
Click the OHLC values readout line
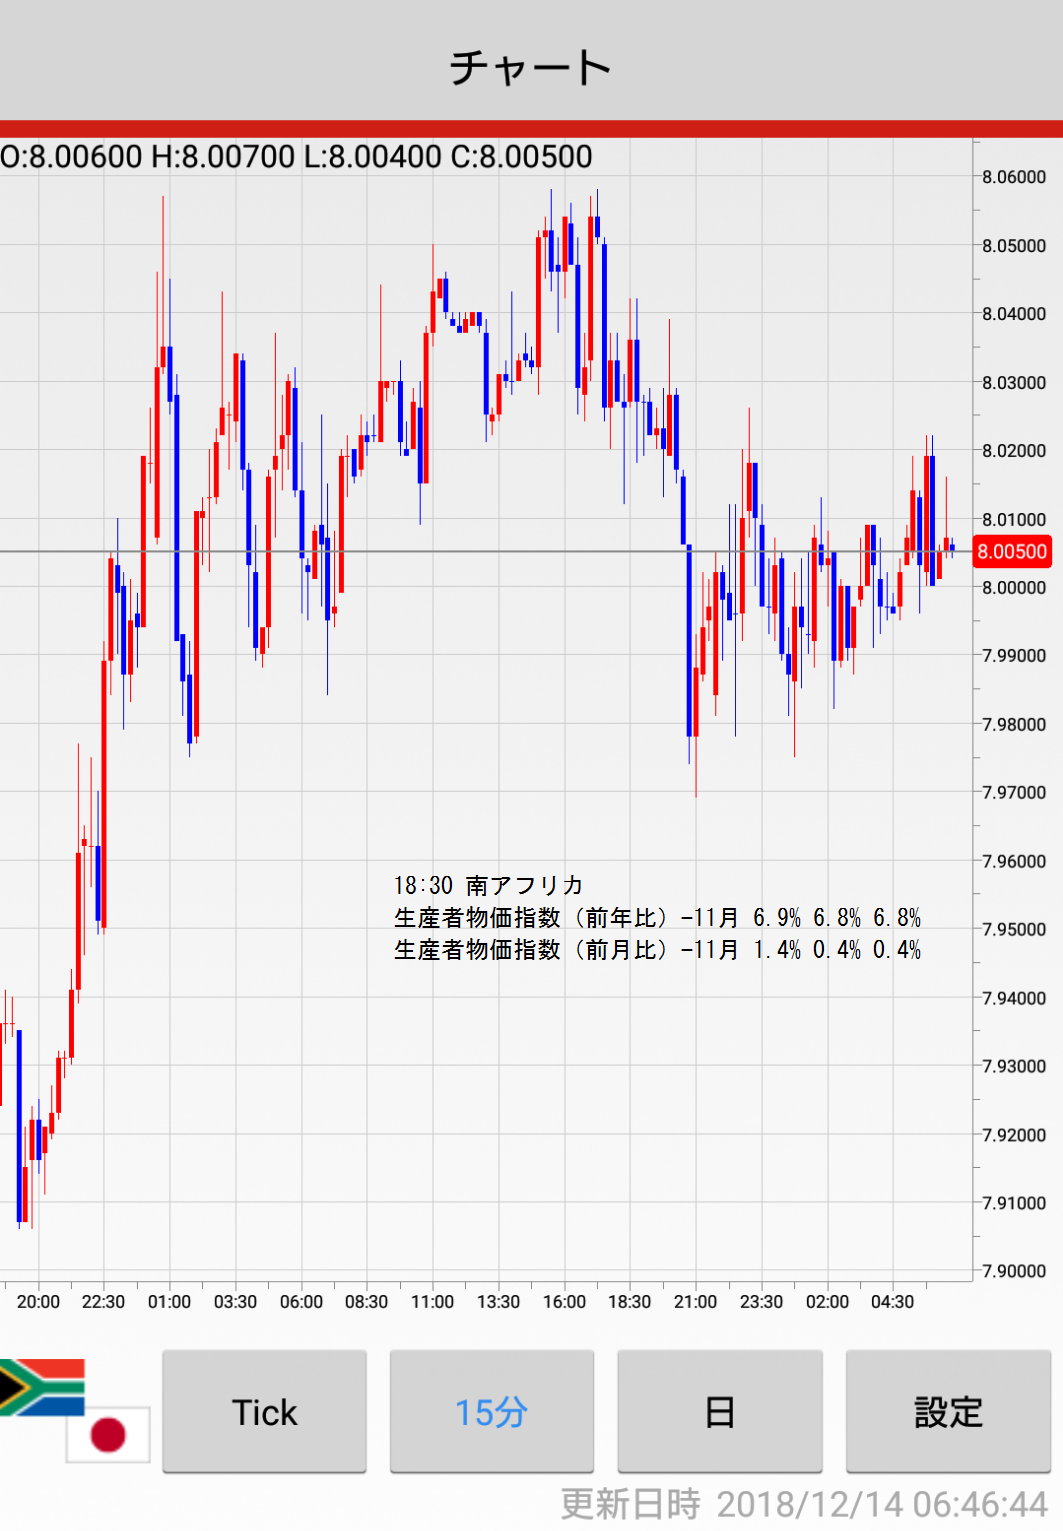297,157
